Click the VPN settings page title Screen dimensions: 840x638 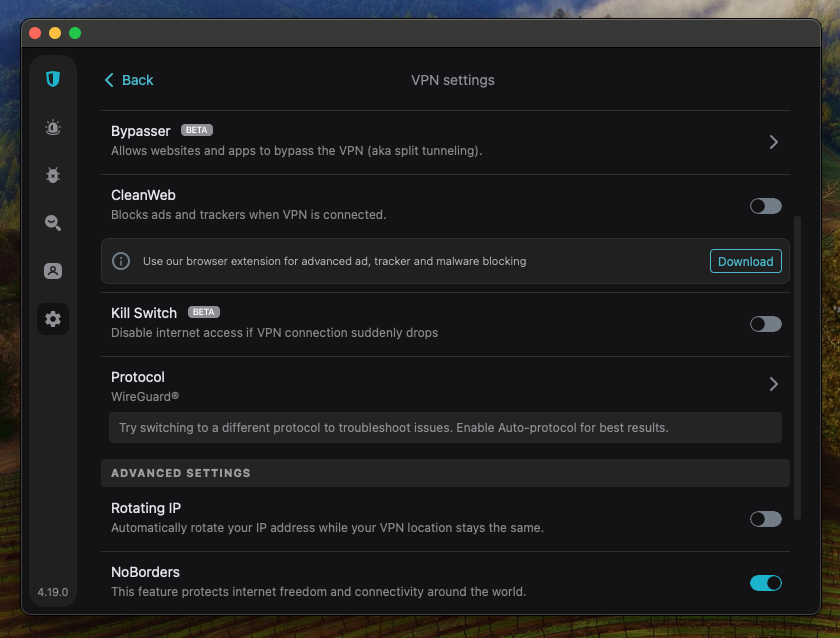click(453, 80)
